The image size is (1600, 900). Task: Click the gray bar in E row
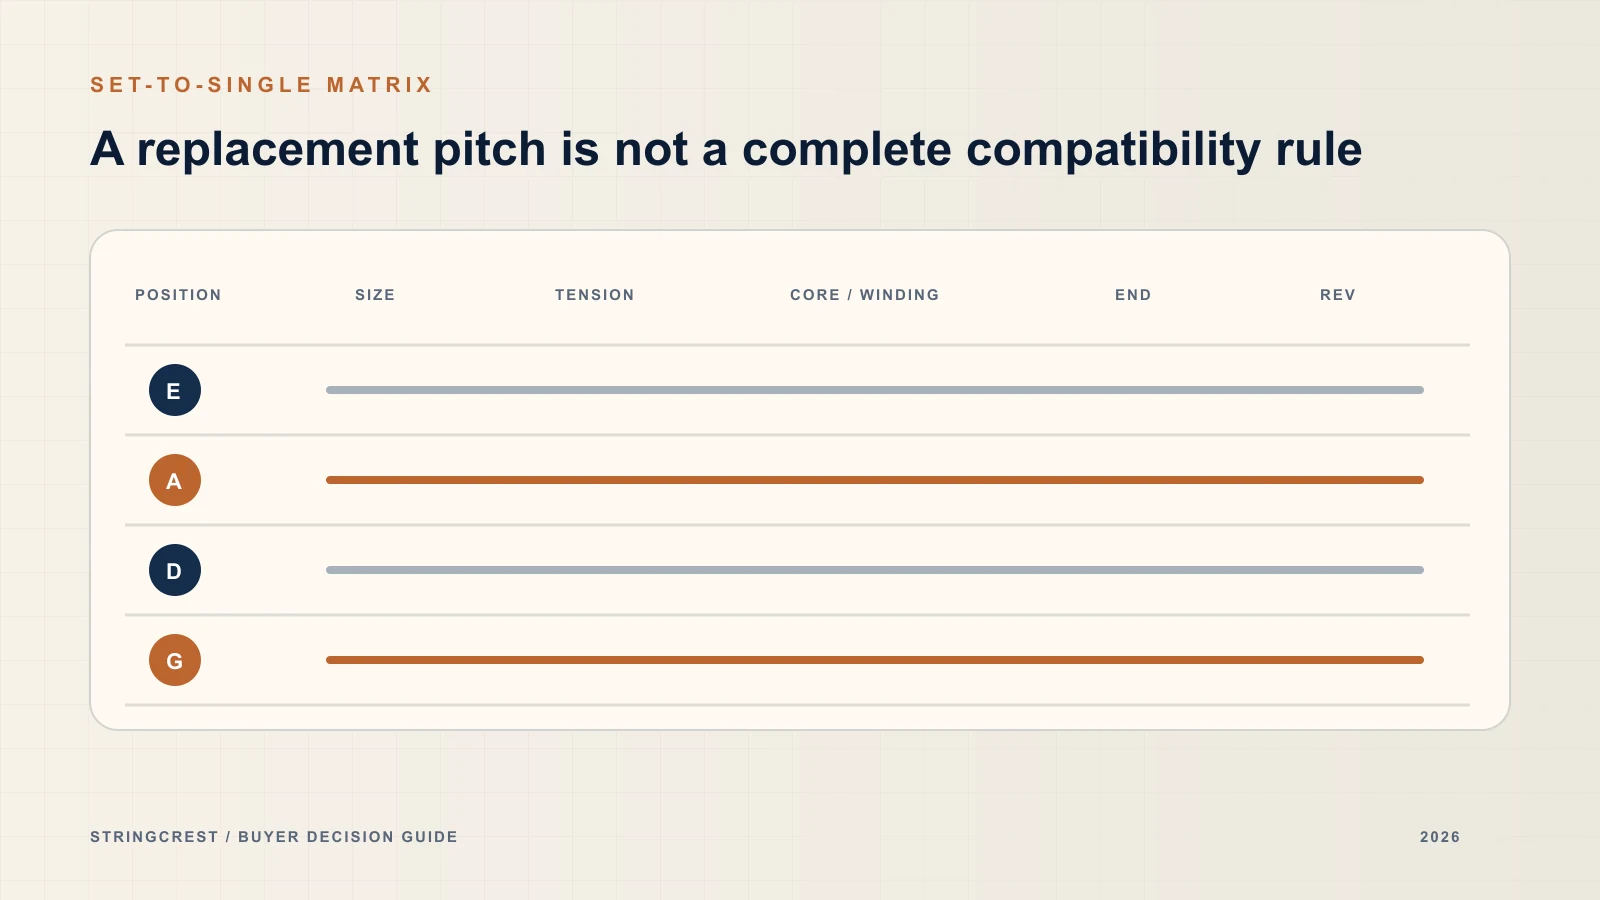(875, 390)
